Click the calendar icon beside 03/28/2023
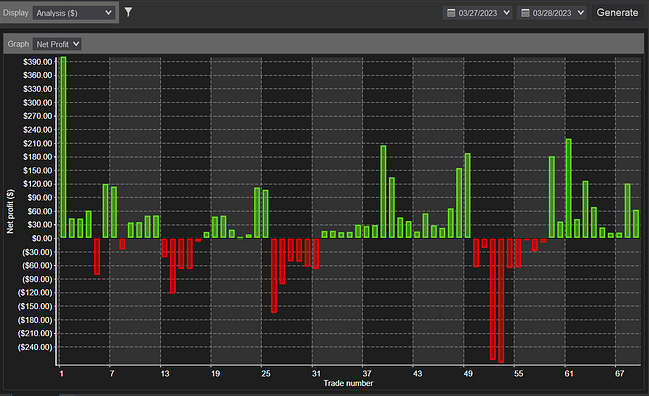Viewport: 649px width, 396px height. [525, 13]
